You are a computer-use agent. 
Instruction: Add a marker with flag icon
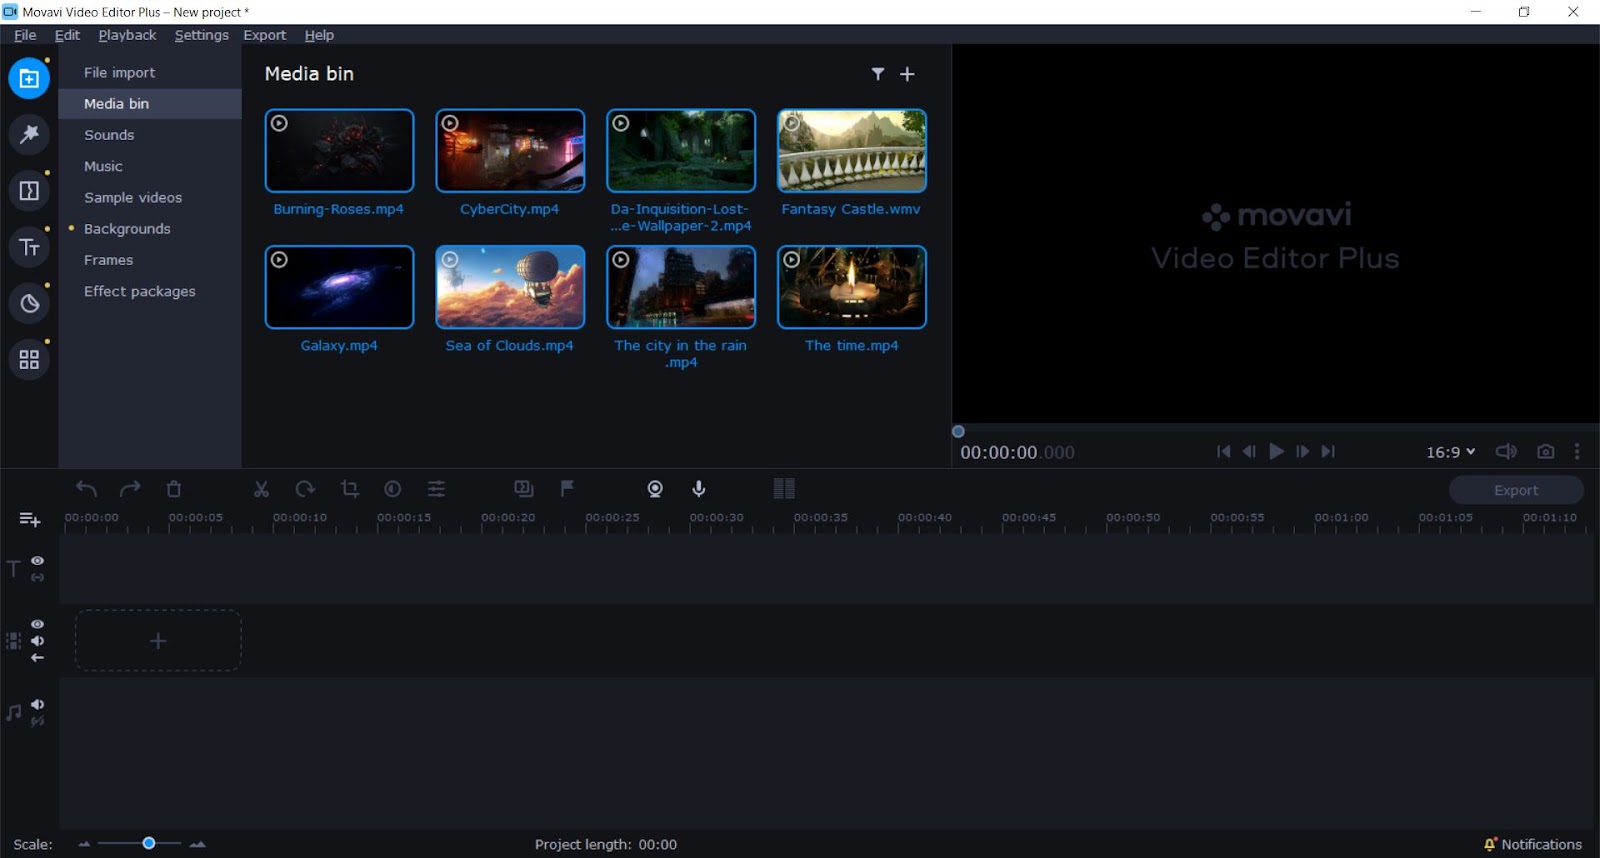(567, 489)
